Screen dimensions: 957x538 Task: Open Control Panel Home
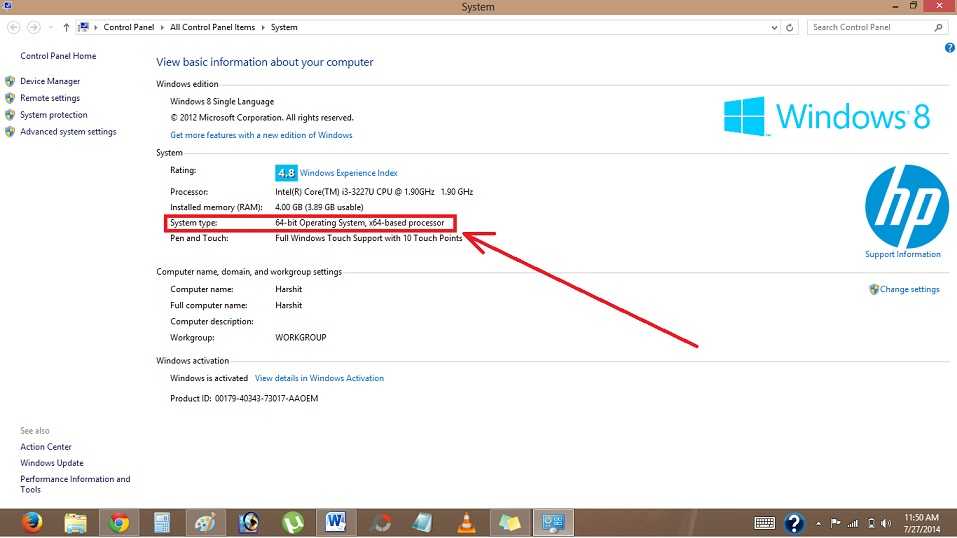pyautogui.click(x=58, y=56)
